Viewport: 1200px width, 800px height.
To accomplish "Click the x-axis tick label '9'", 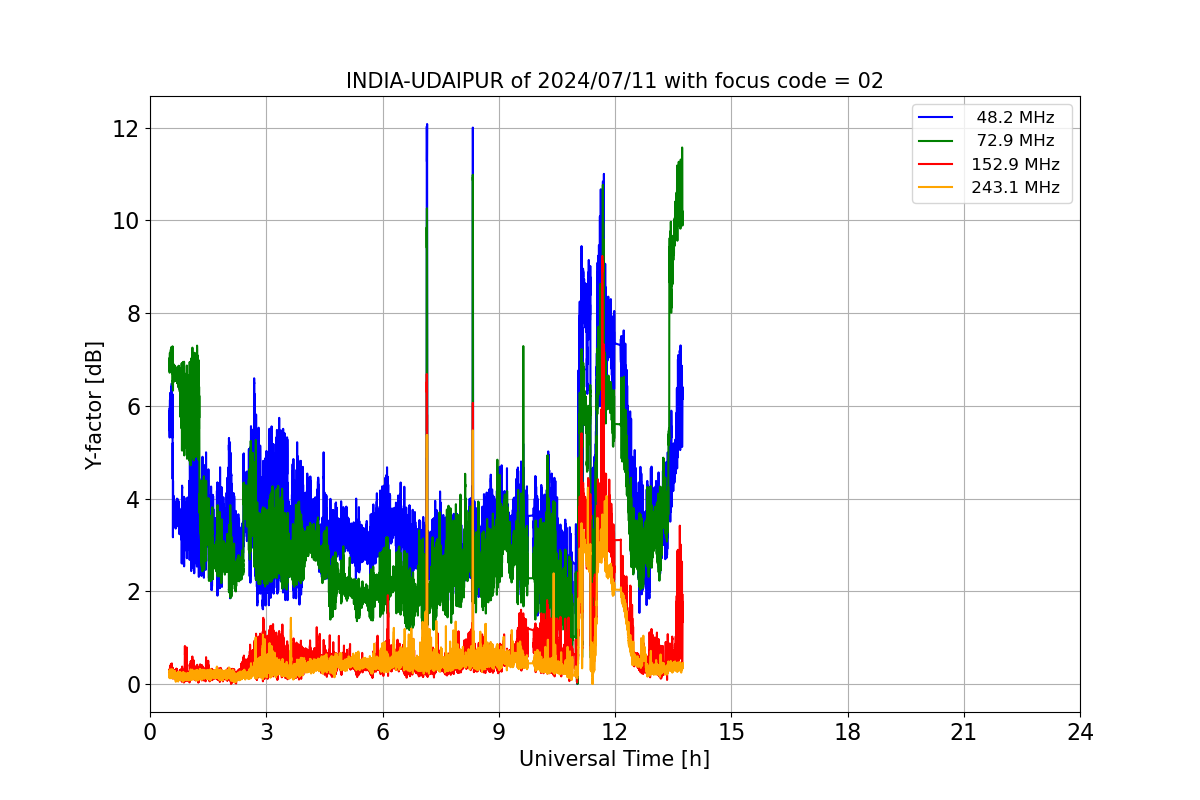I will pos(499,732).
